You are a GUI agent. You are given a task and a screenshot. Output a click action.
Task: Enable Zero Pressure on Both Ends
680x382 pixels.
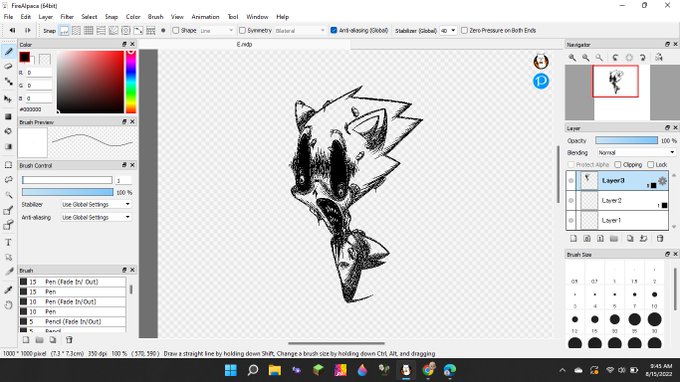(x=464, y=30)
